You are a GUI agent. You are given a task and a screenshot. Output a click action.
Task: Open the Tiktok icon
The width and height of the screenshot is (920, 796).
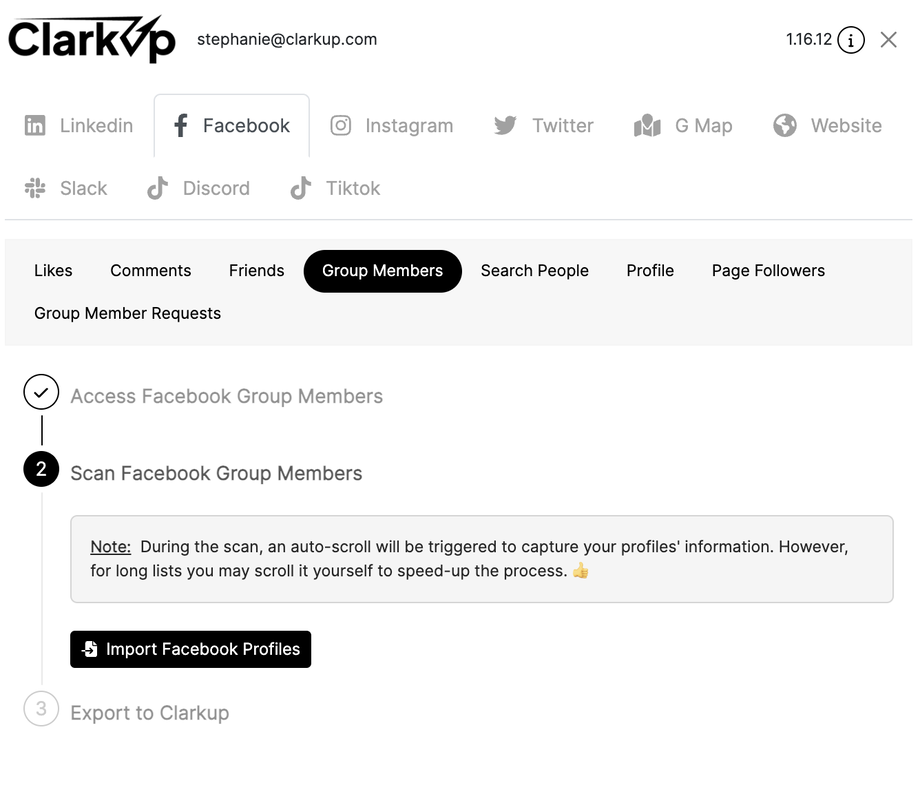[300, 188]
